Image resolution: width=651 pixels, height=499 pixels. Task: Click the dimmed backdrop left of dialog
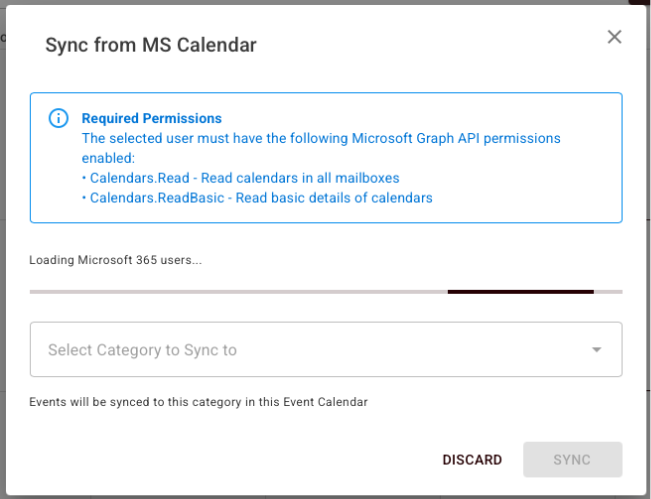pyautogui.click(x=2, y=250)
